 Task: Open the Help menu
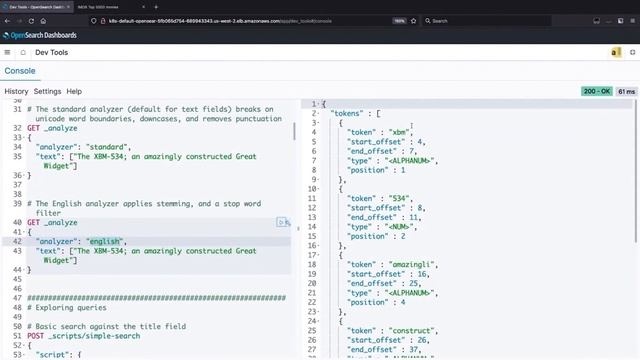coord(74,91)
